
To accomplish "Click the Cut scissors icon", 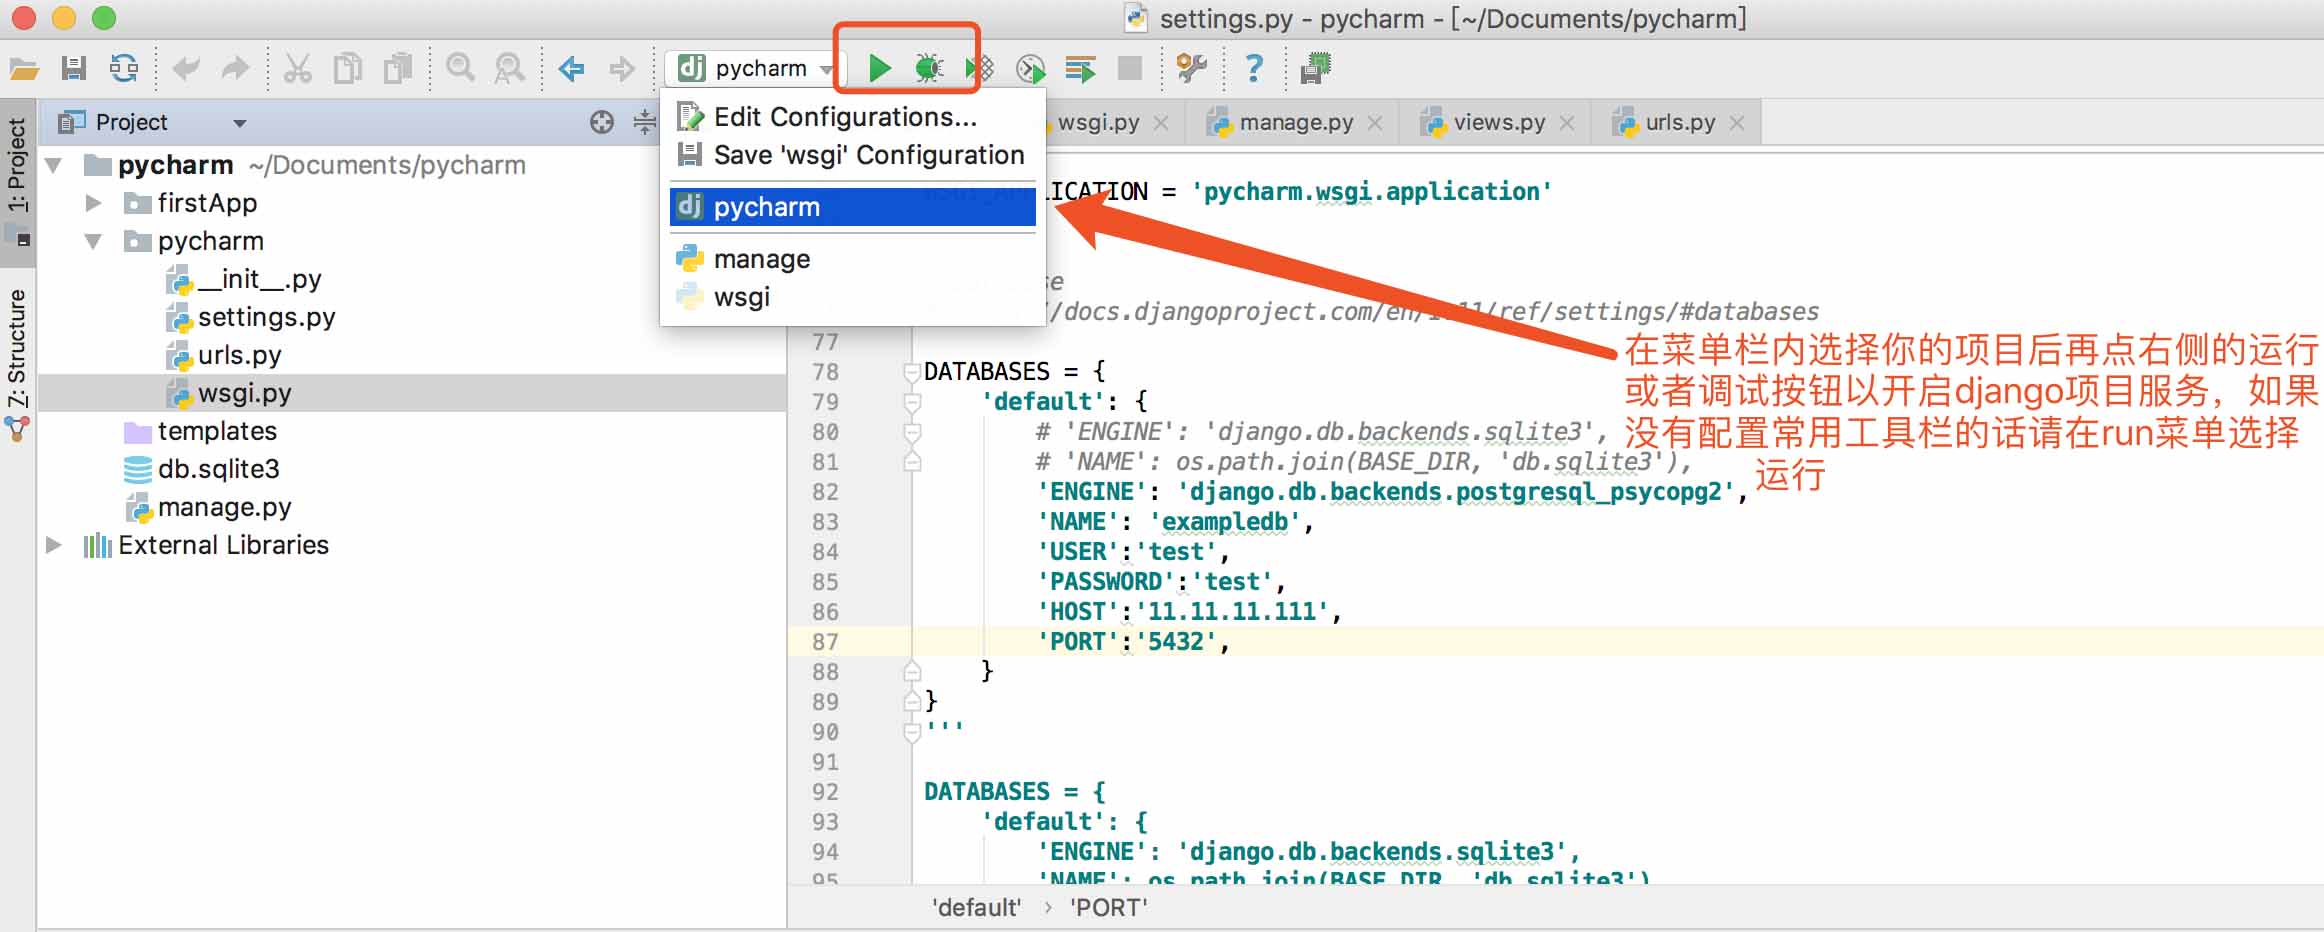I will click(297, 68).
